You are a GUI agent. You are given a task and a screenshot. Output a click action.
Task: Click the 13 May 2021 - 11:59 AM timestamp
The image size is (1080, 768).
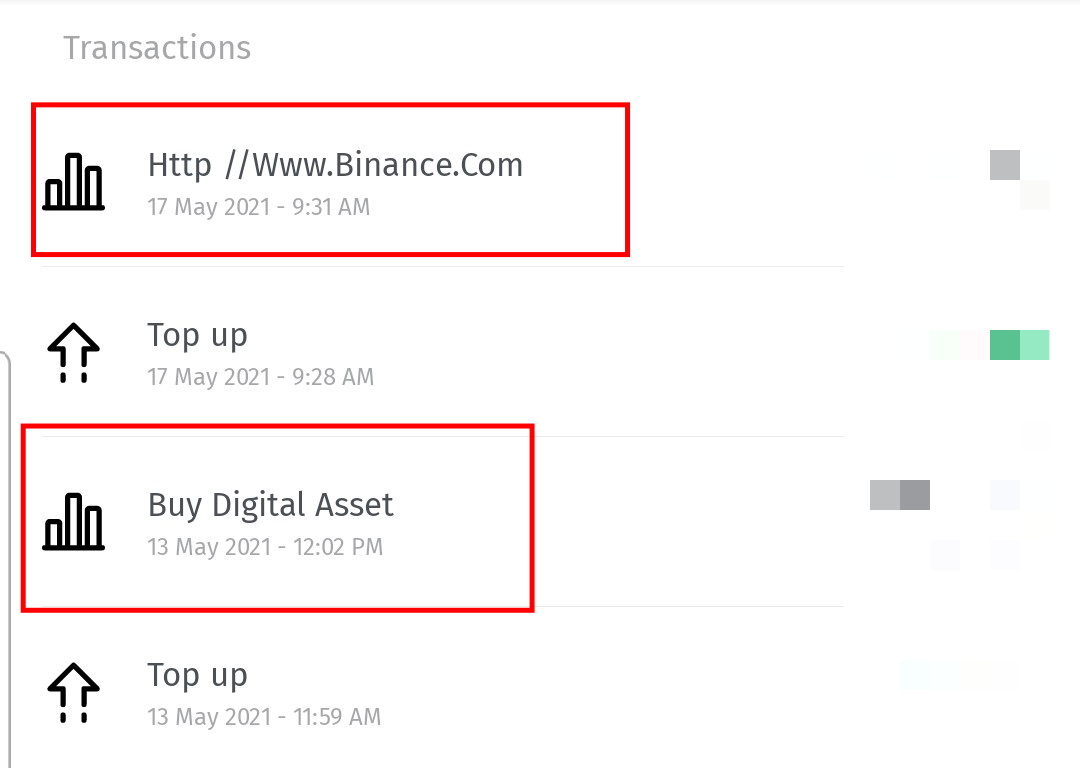click(x=264, y=717)
